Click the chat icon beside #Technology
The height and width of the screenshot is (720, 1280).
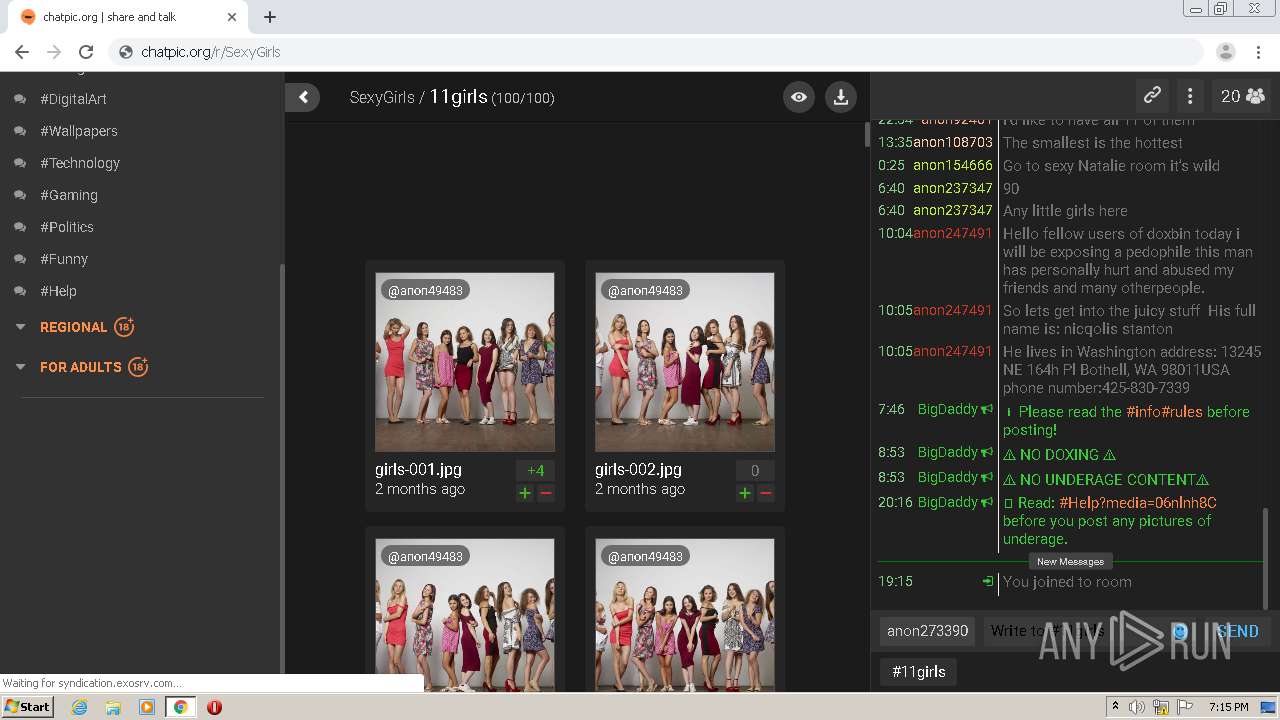click(20, 163)
